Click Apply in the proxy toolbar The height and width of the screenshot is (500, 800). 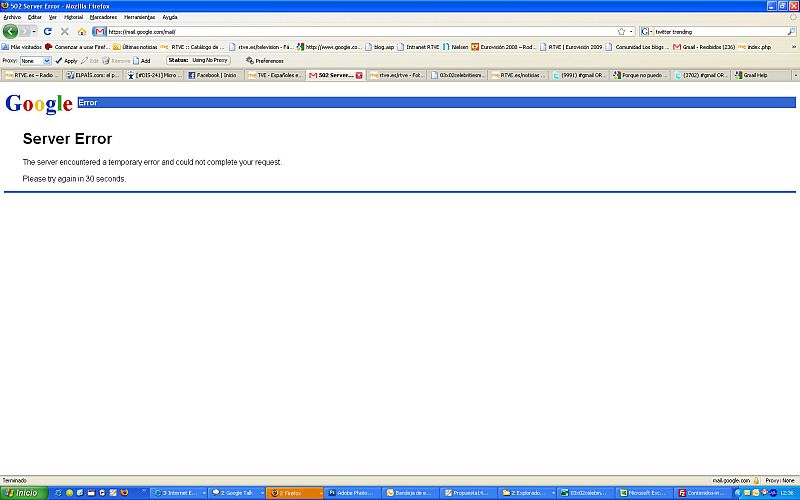click(66, 60)
